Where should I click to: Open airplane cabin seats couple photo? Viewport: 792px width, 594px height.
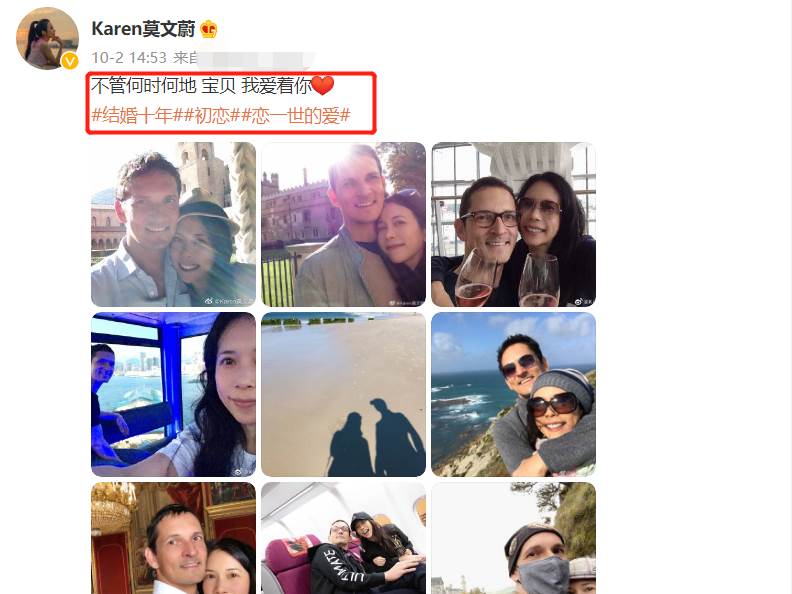coord(343,538)
